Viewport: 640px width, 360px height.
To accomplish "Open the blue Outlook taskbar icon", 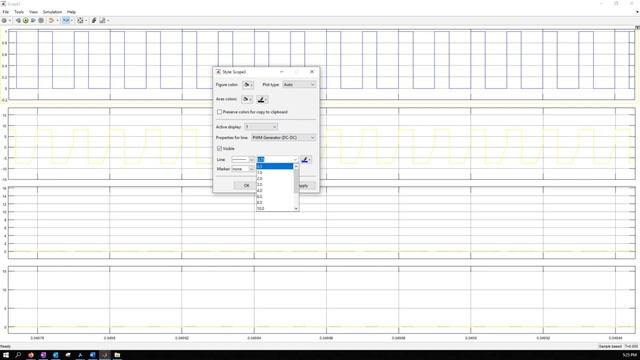I will pyautogui.click(x=56, y=355).
